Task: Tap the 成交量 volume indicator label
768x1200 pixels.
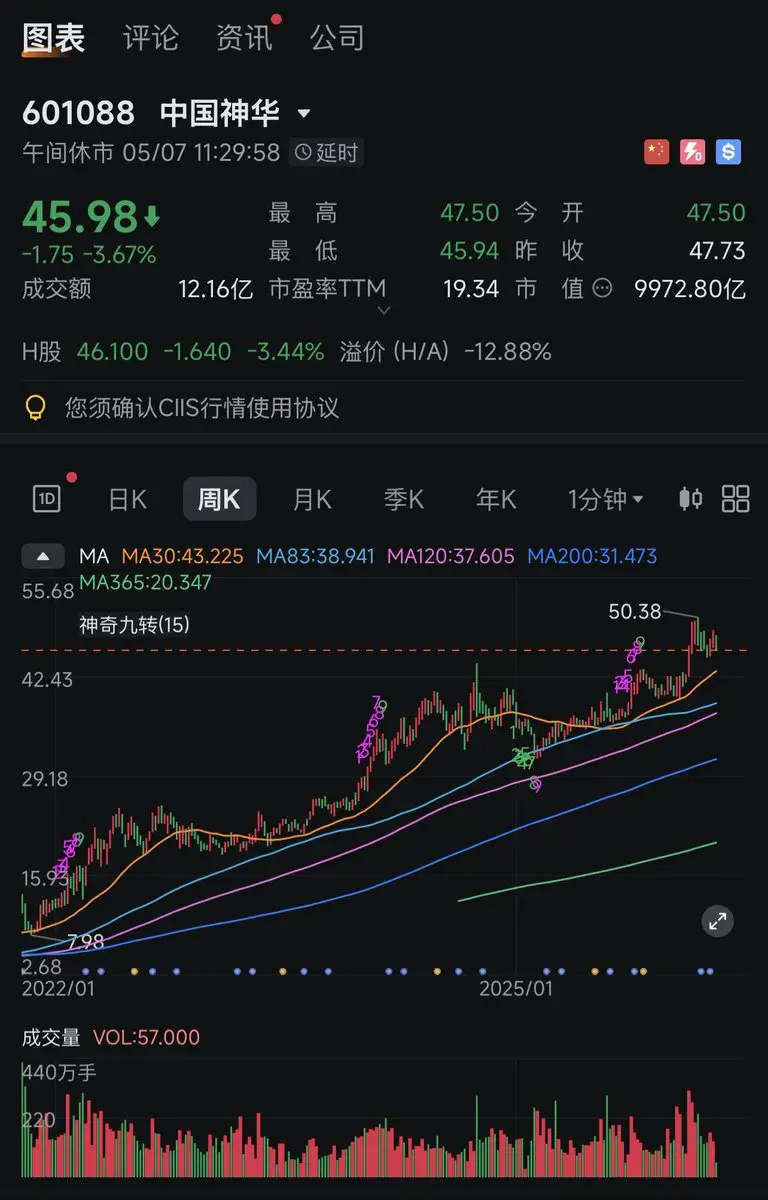Action: coord(51,1037)
